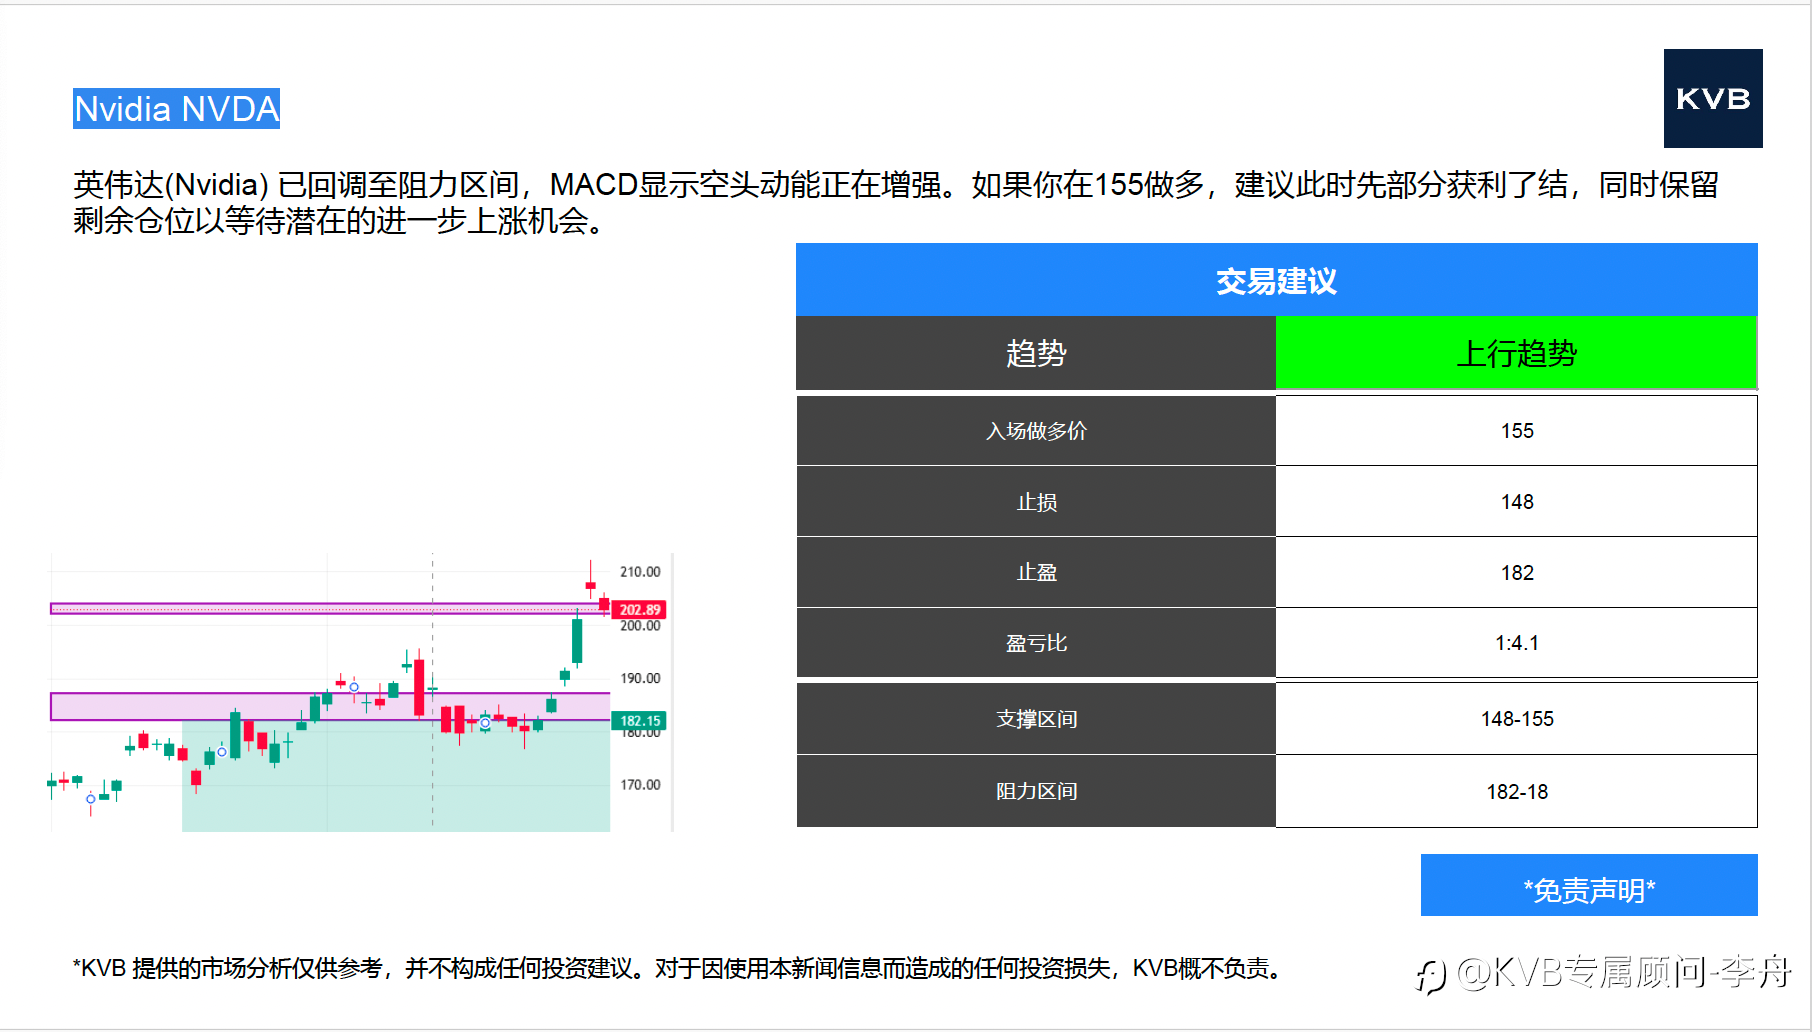Click the KVB logo
The image size is (1812, 1032).
click(1713, 98)
